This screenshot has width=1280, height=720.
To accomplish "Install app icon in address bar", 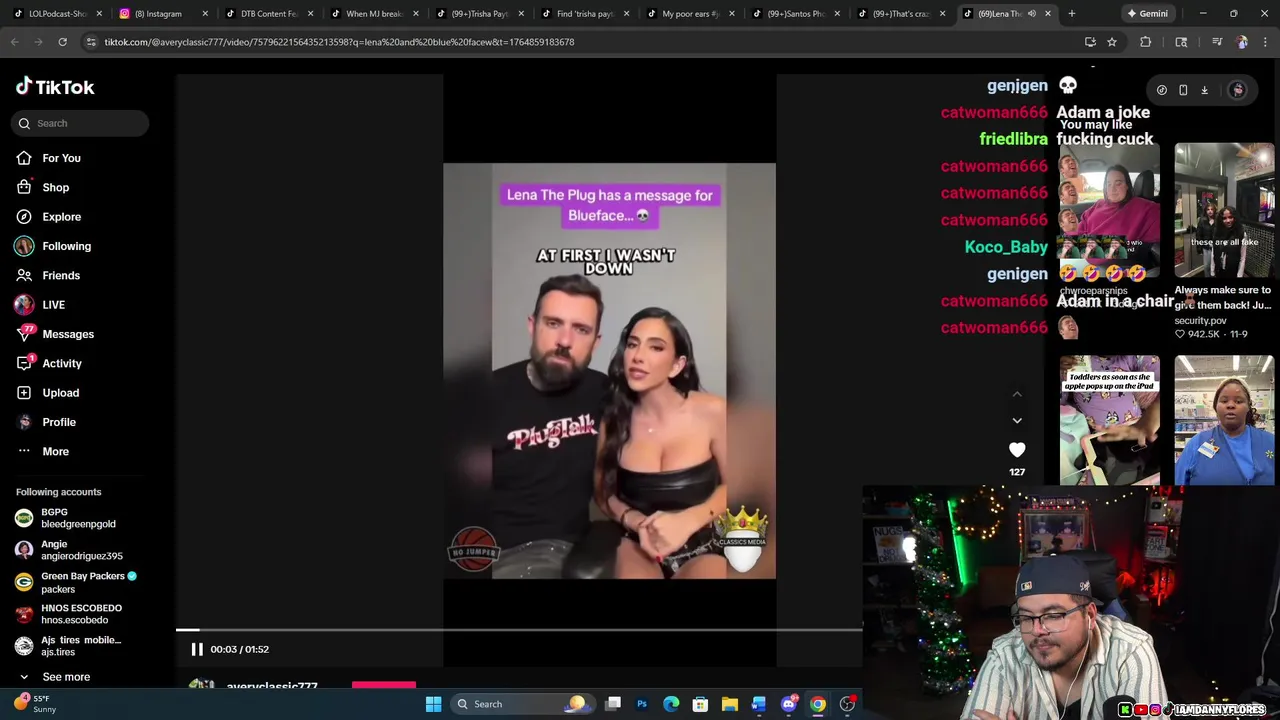I will (1090, 42).
